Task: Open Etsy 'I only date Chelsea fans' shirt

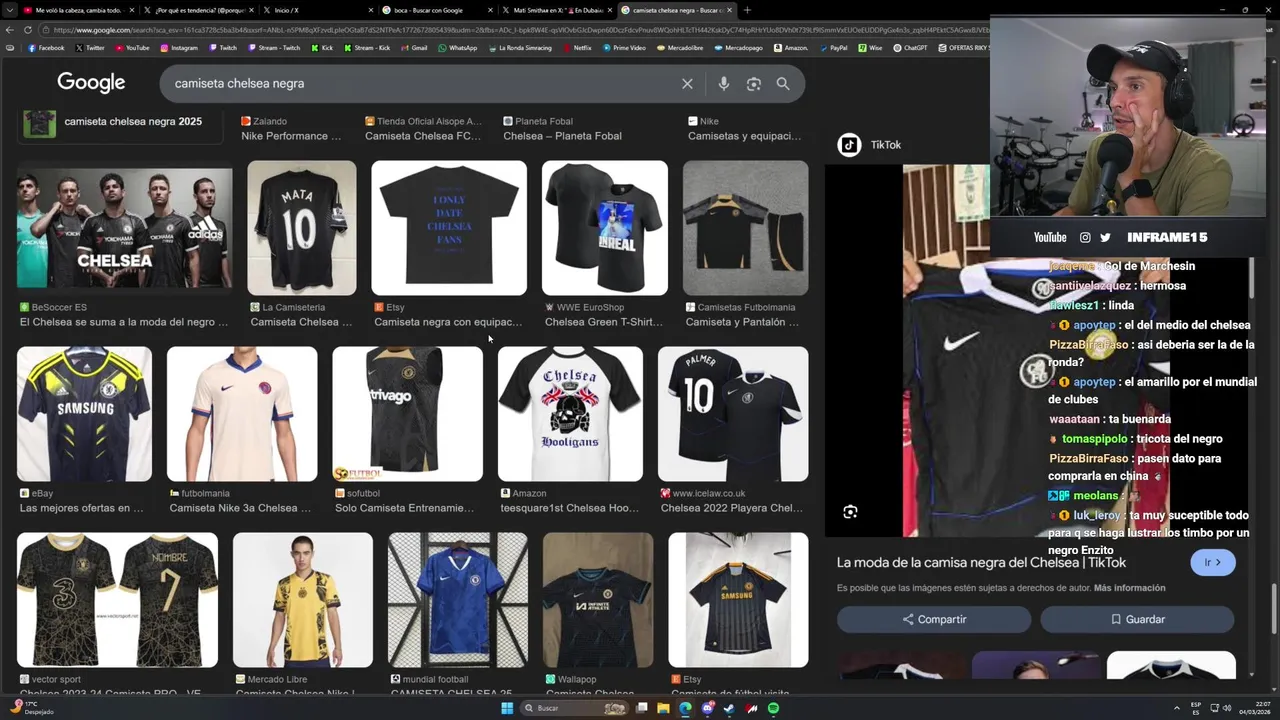Action: (449, 228)
